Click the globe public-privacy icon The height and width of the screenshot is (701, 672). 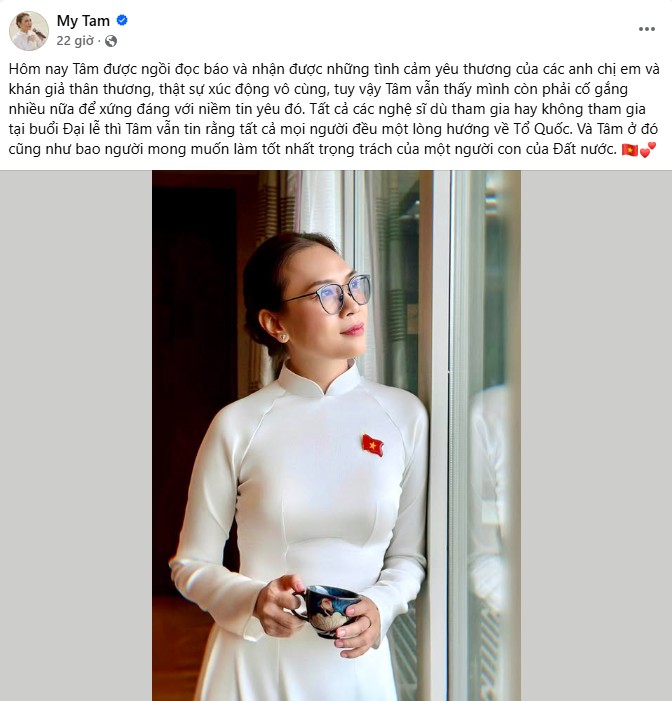pos(111,41)
